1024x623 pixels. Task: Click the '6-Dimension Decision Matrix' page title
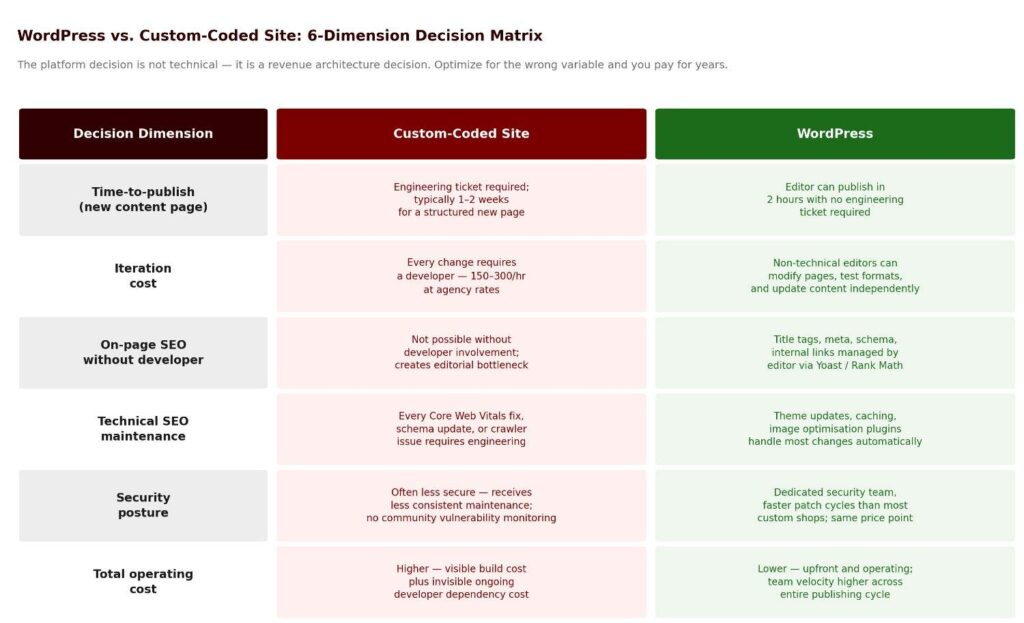click(280, 36)
